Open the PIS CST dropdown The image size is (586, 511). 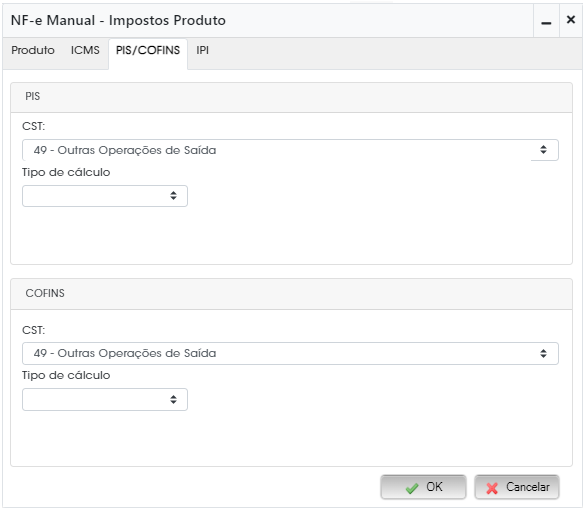[x=290, y=150]
